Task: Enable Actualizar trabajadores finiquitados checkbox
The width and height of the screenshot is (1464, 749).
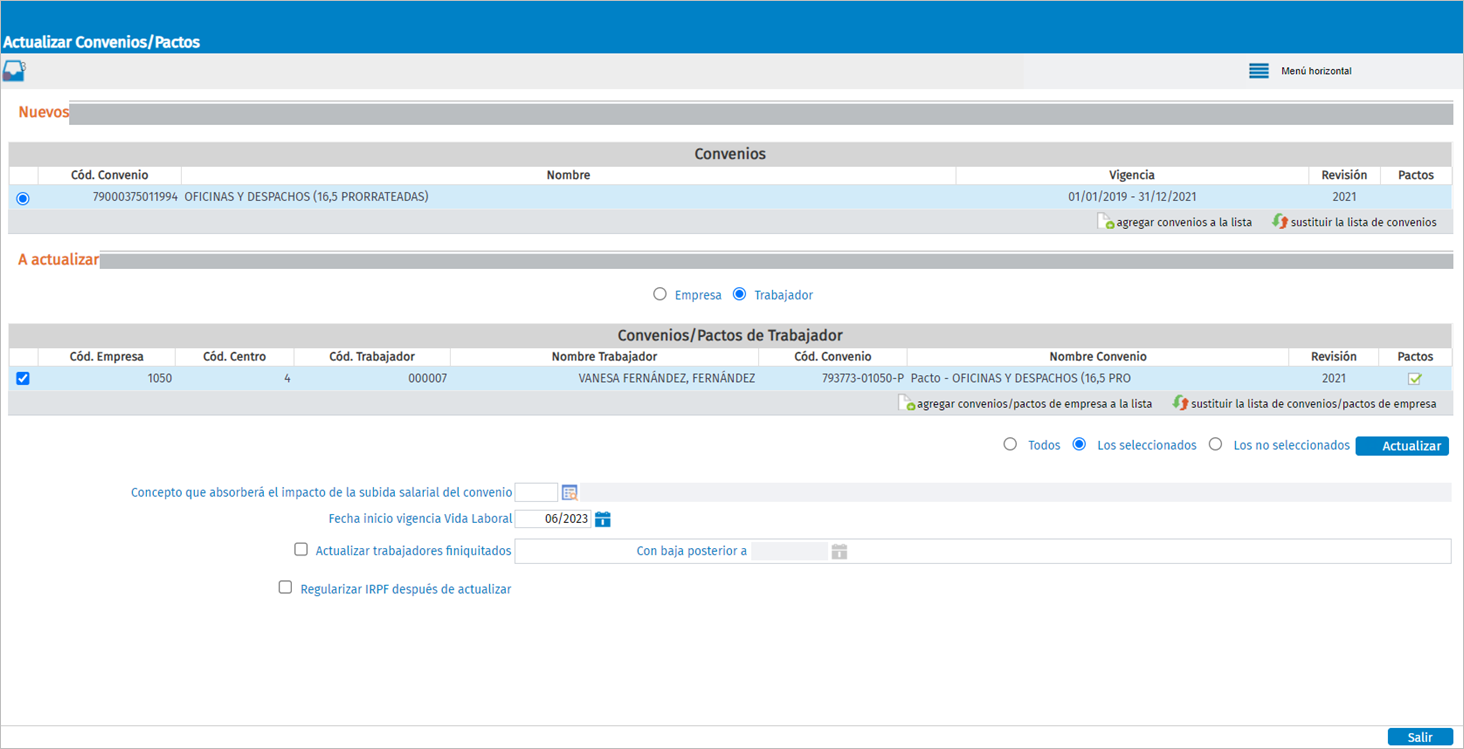Action: [x=301, y=549]
